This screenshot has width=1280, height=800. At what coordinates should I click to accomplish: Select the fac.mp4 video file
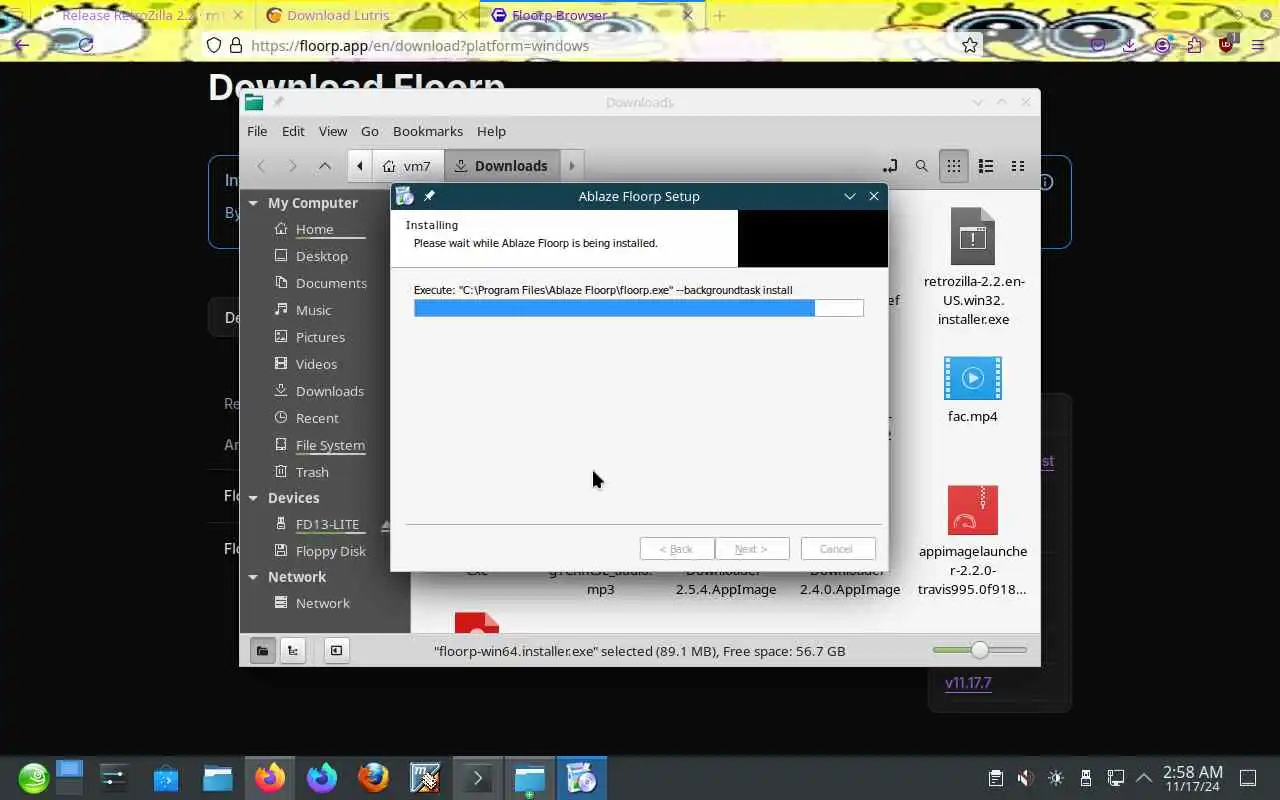click(973, 390)
